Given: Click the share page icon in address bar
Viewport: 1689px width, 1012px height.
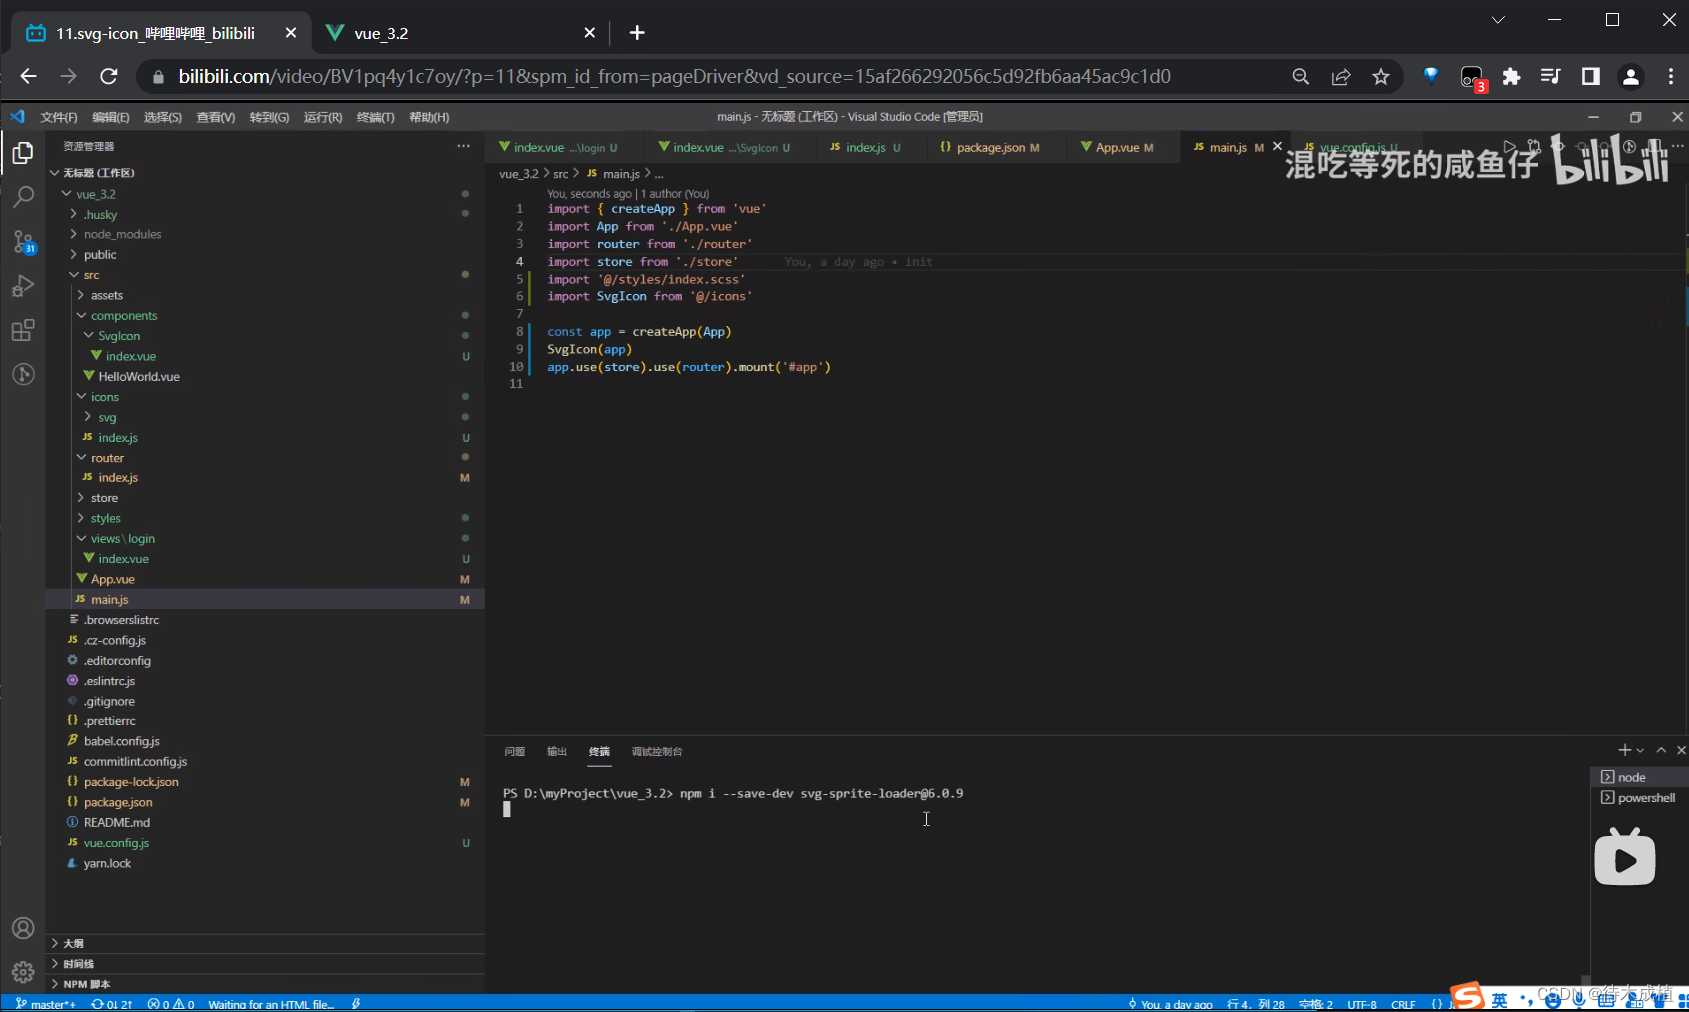Looking at the screenshot, I should click(x=1341, y=76).
